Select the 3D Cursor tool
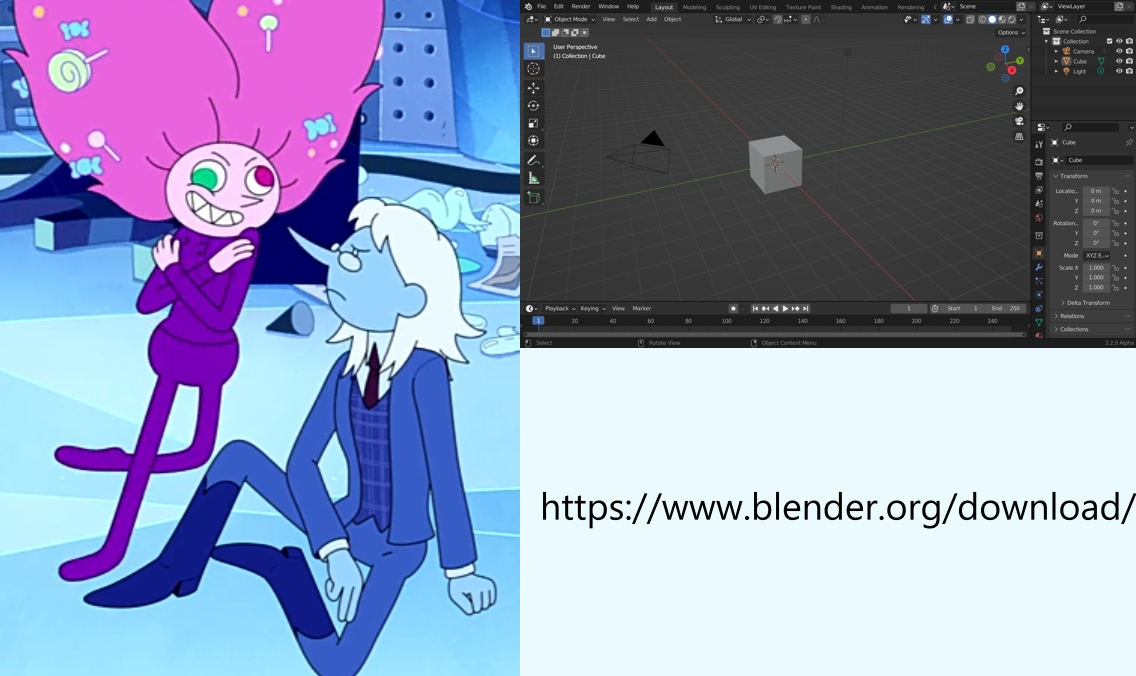 (x=533, y=69)
